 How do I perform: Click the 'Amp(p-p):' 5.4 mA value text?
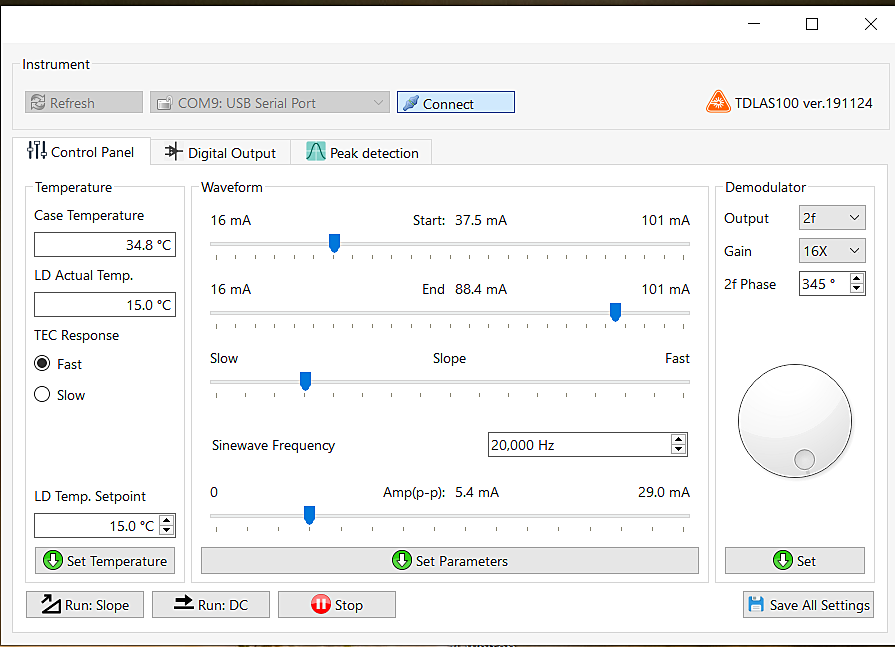pyautogui.click(x=477, y=492)
